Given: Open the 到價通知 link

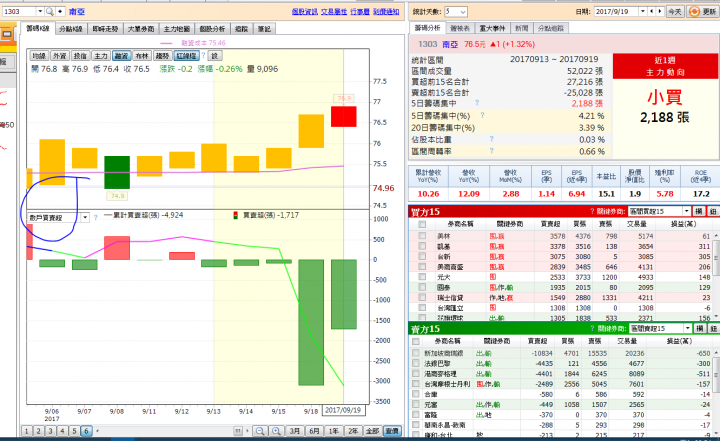Looking at the screenshot, I should (x=386, y=11).
